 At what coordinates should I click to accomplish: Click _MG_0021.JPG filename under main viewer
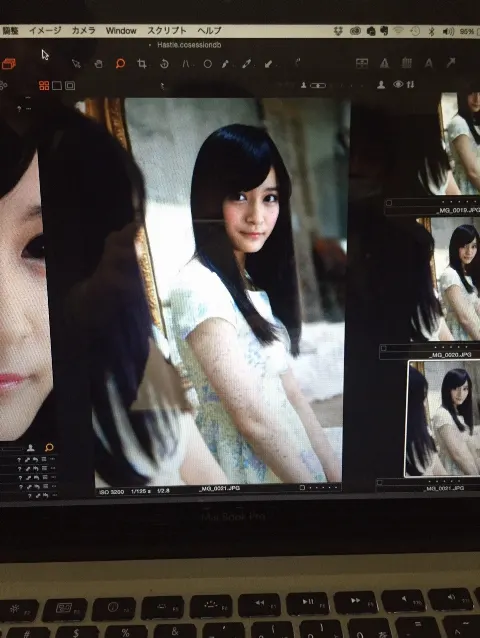(219, 488)
